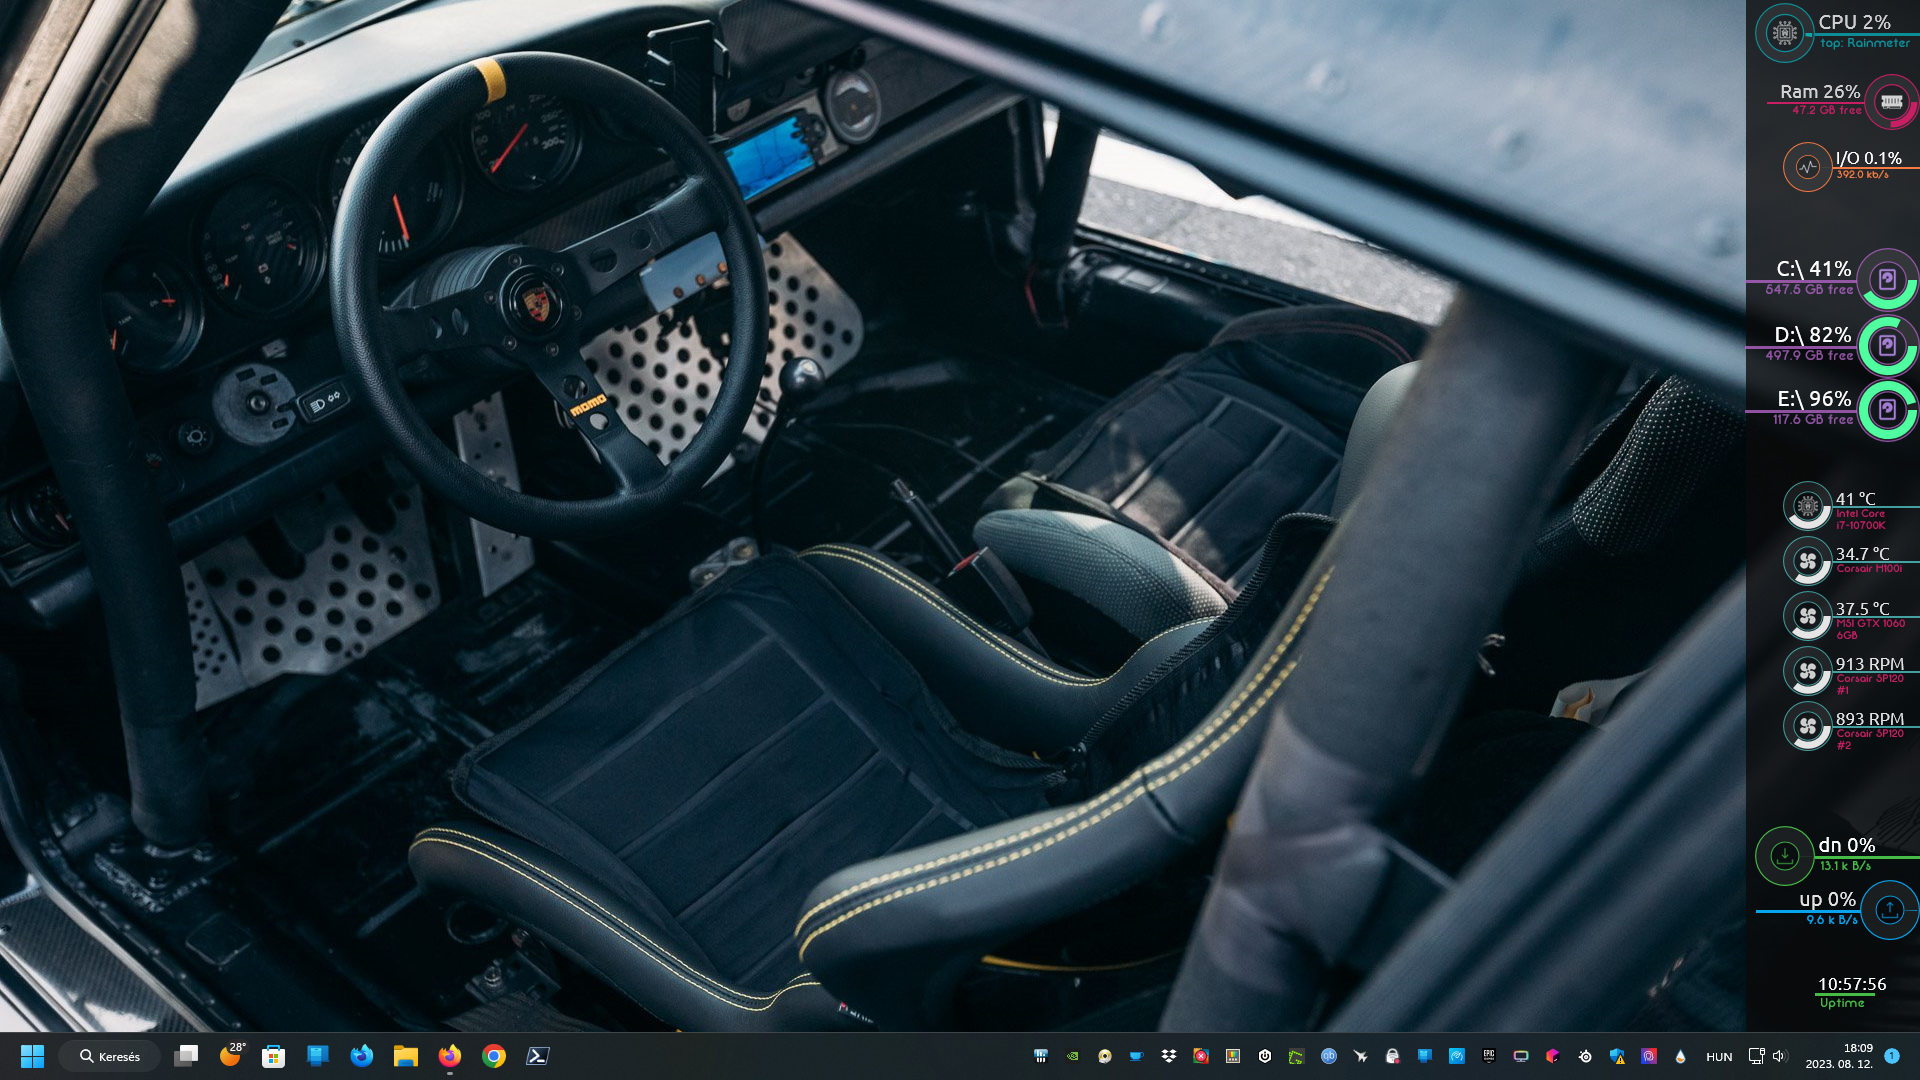Open network settings tray icon
Image resolution: width=1920 pixels, height=1080 pixels.
(1756, 1056)
